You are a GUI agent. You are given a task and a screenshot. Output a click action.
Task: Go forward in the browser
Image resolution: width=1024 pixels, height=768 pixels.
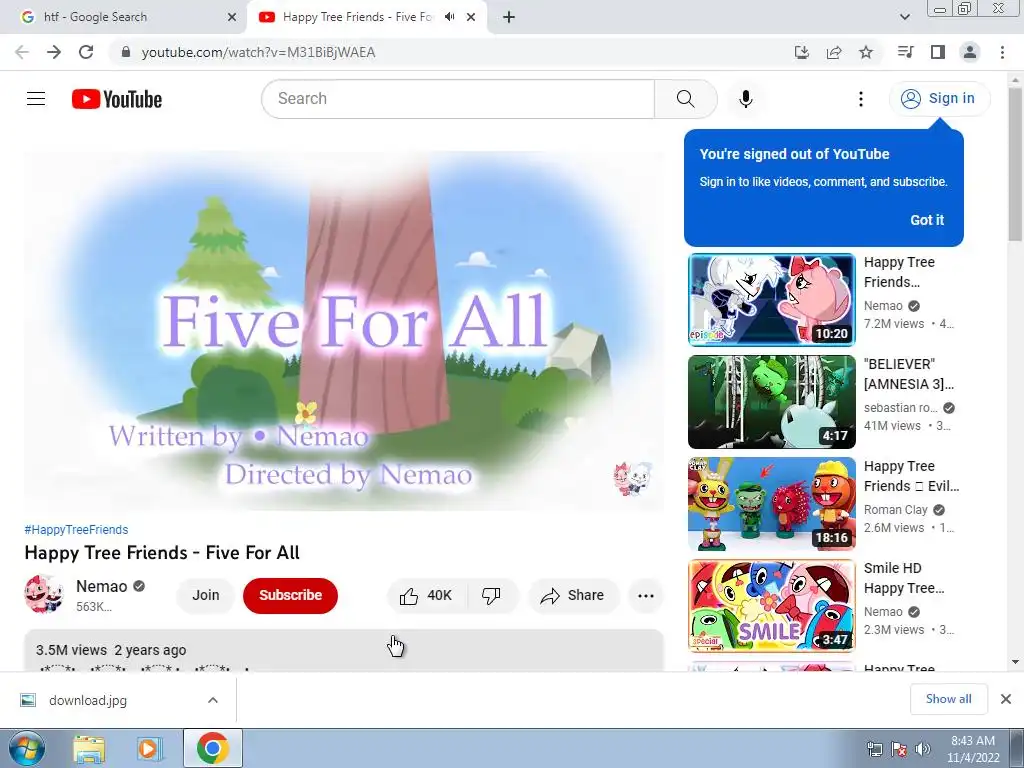[x=54, y=52]
